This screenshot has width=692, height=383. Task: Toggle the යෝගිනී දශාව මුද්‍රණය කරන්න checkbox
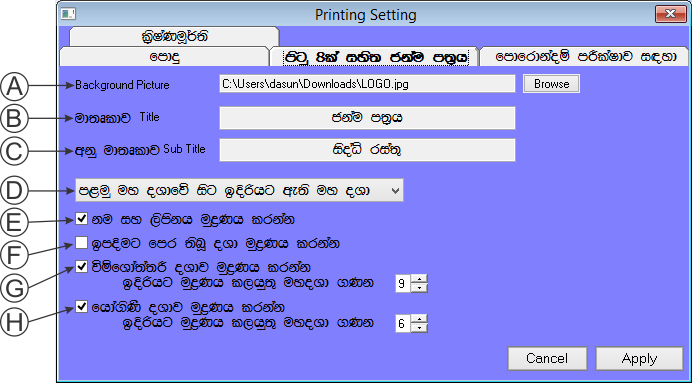pos(81,306)
